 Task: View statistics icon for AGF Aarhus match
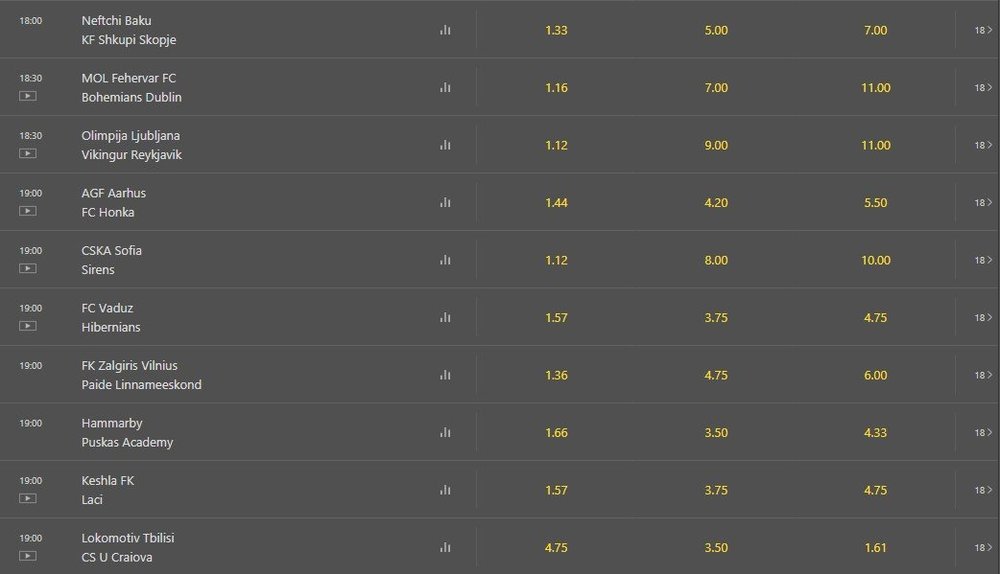(445, 202)
